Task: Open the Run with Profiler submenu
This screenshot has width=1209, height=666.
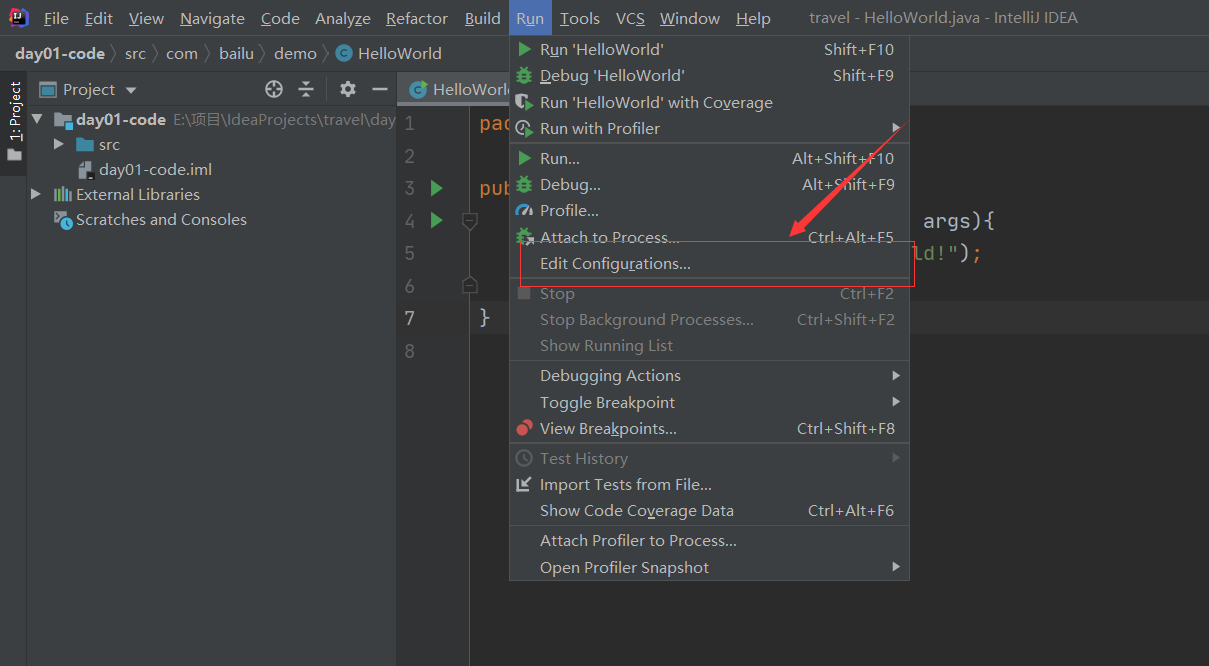Action: [x=709, y=128]
